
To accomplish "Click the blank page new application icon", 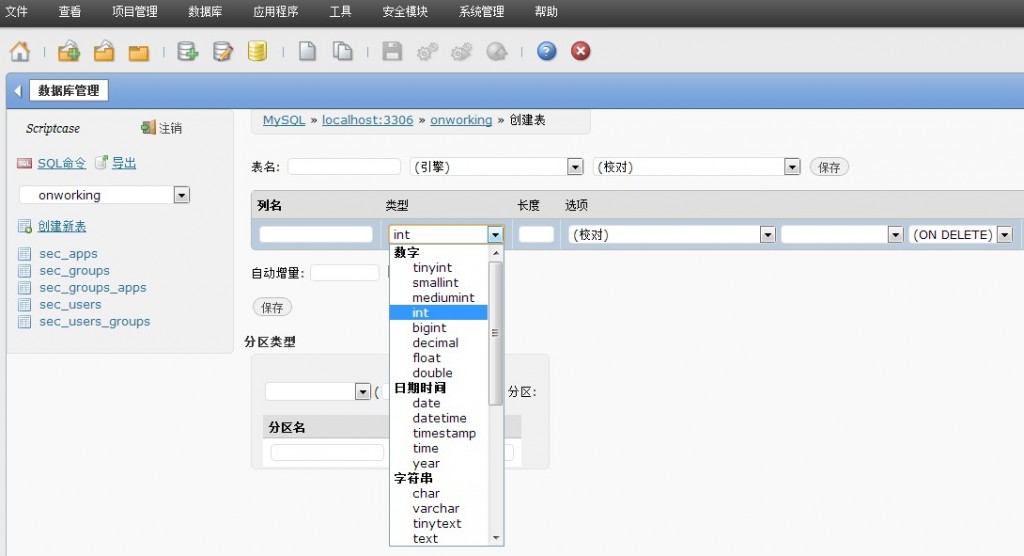I will click(x=308, y=51).
